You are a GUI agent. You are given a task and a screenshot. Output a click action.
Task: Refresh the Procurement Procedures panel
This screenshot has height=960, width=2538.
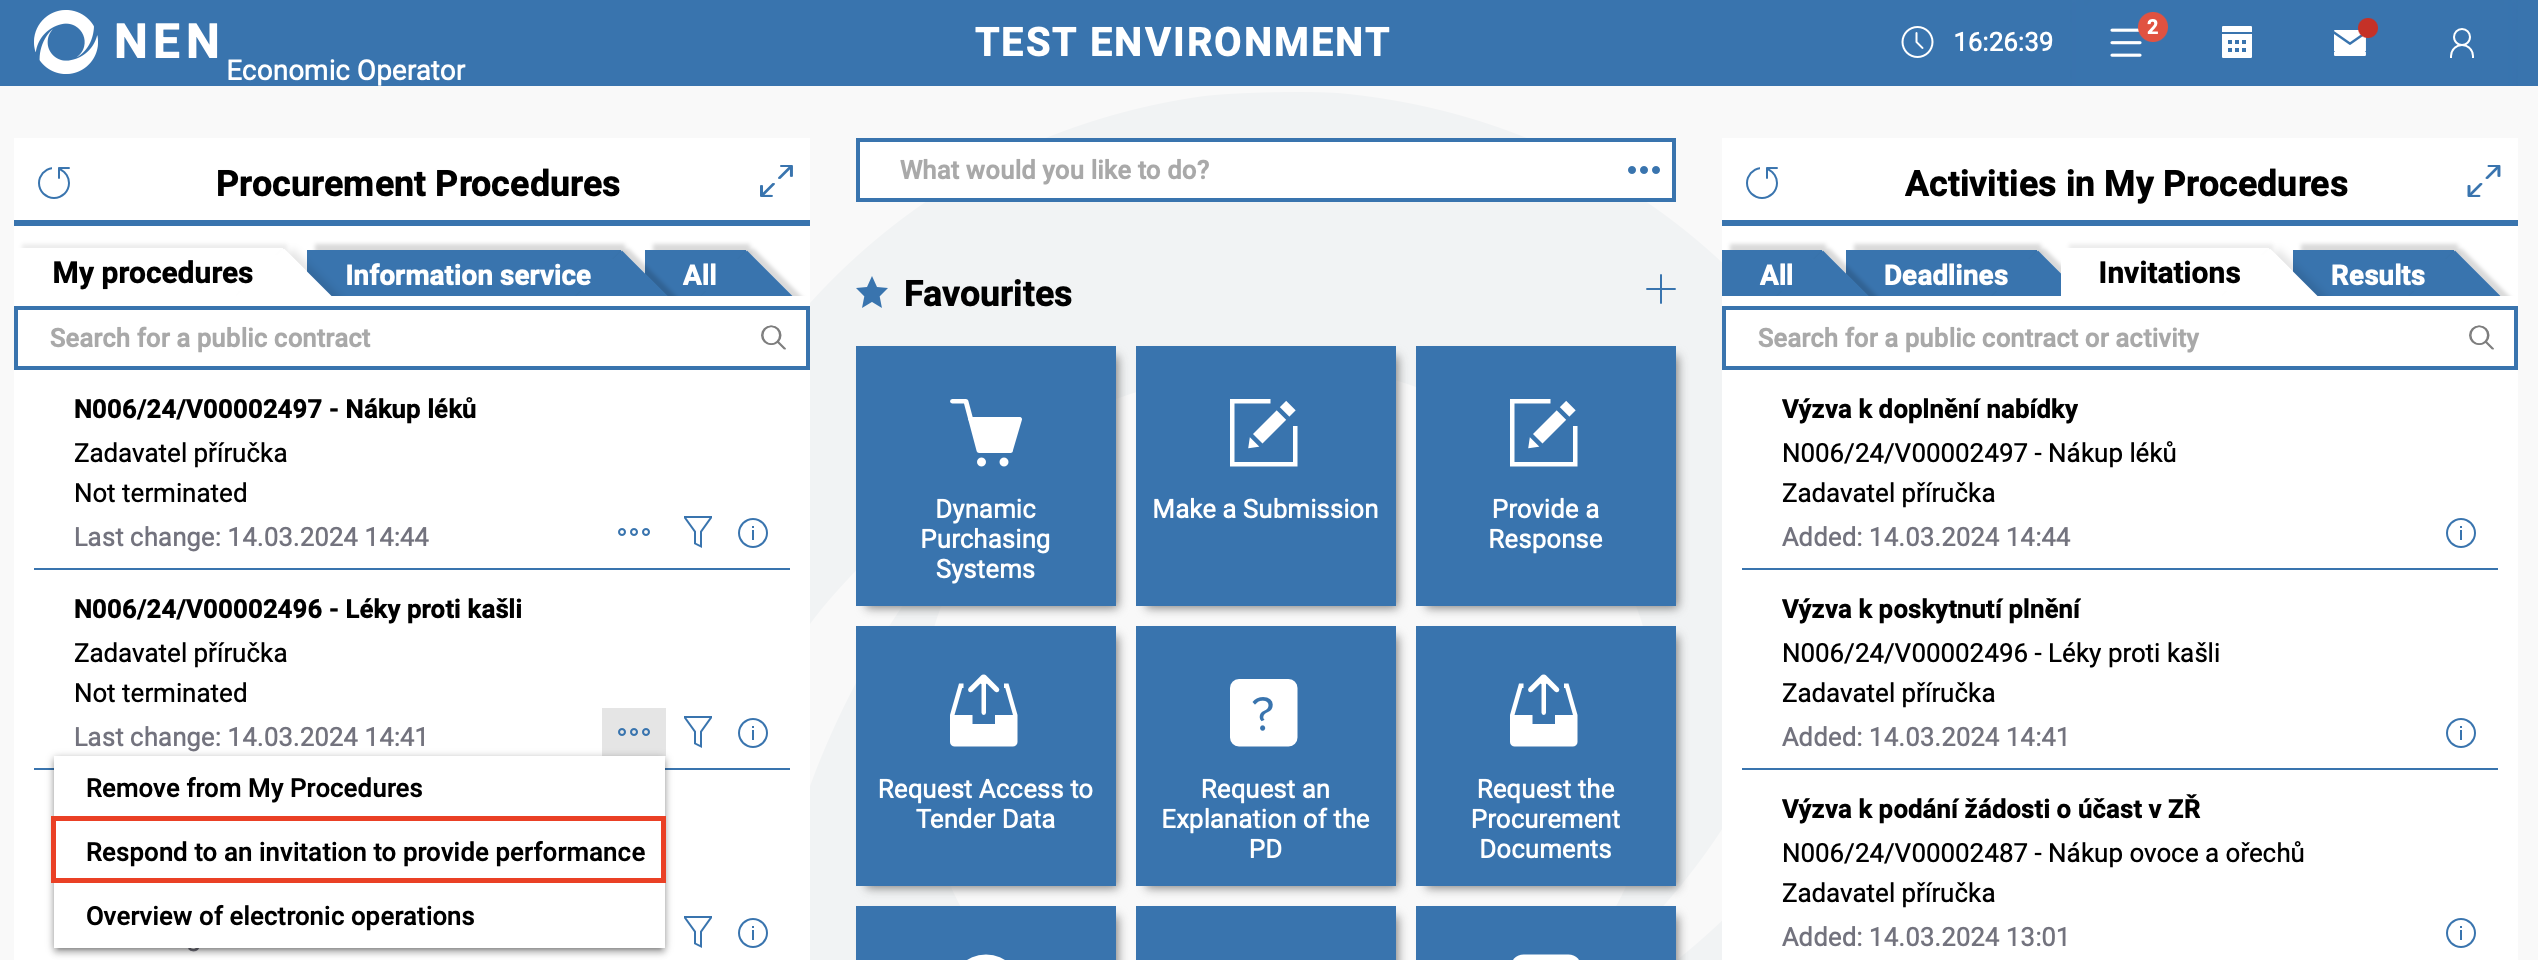(x=55, y=183)
